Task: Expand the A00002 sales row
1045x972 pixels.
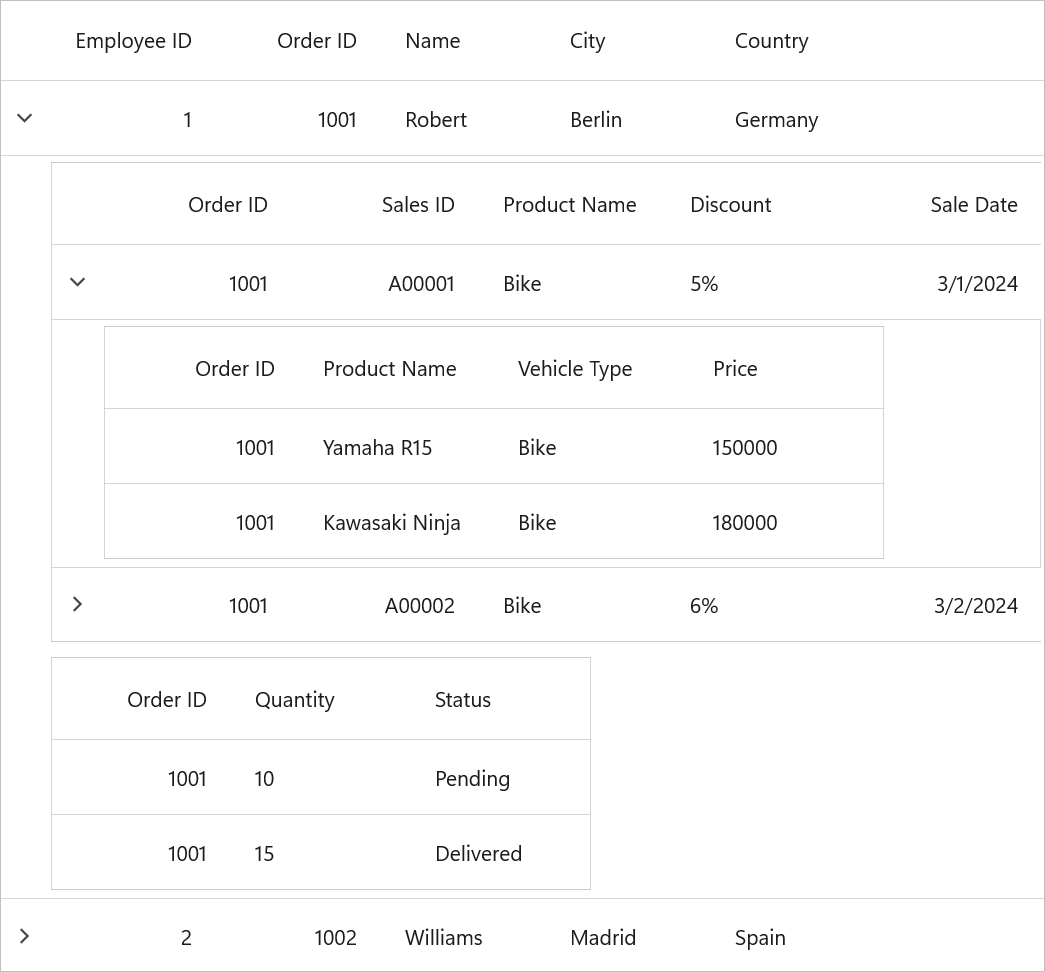Action: pos(77,605)
